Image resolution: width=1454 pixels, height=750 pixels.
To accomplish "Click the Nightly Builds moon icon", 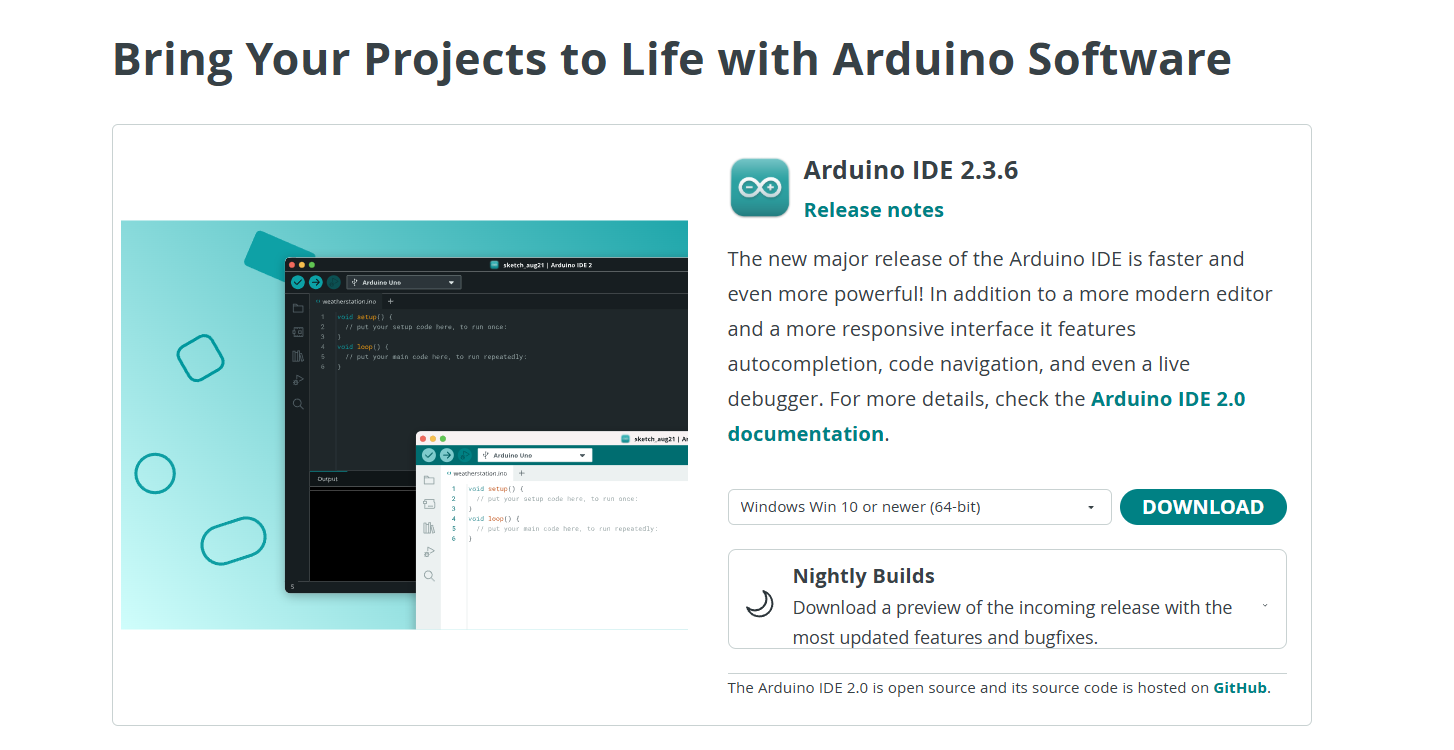I will click(760, 603).
